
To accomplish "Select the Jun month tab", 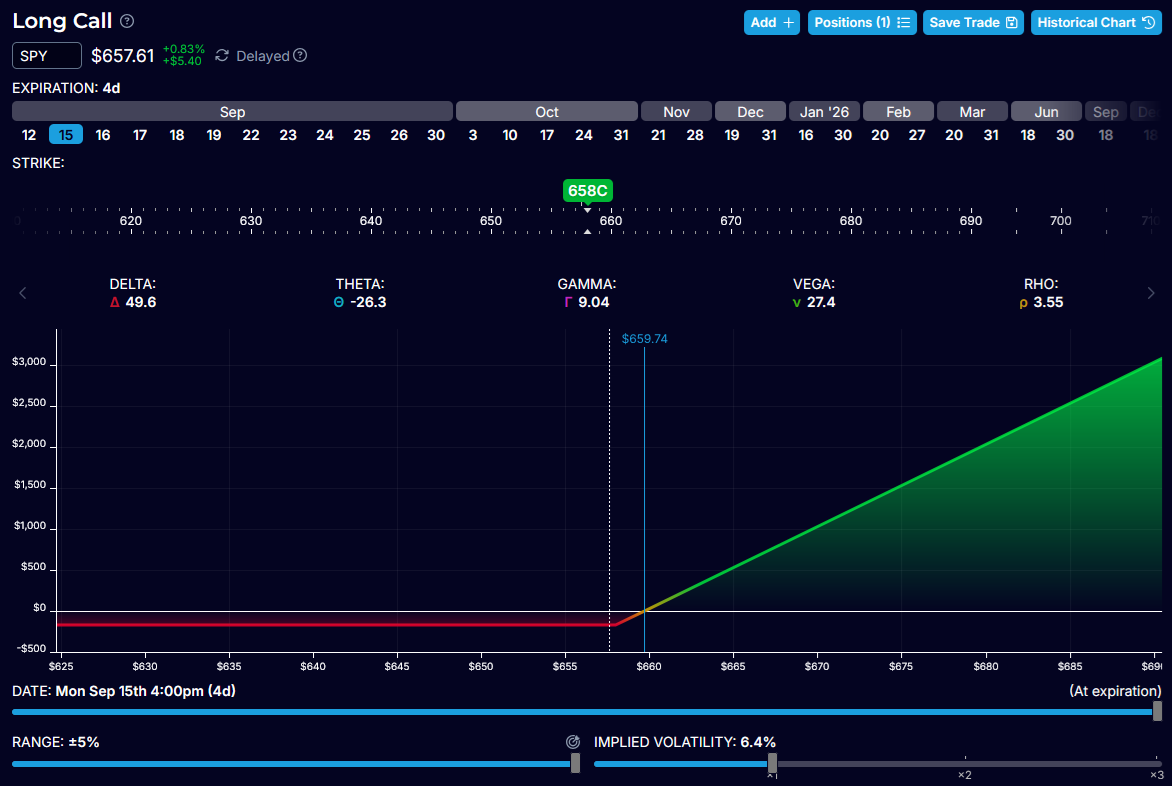I will coord(1046,111).
